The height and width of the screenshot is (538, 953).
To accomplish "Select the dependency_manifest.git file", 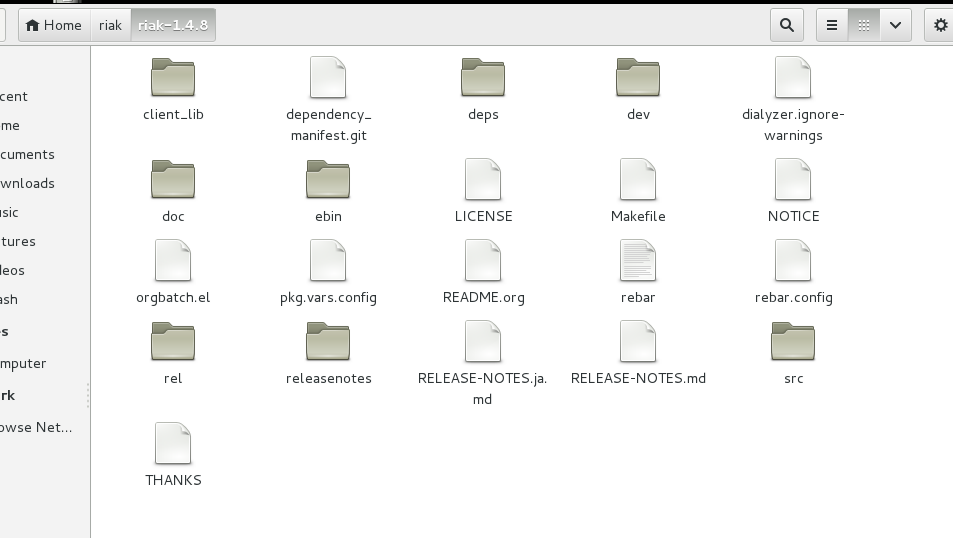I will pos(328,77).
